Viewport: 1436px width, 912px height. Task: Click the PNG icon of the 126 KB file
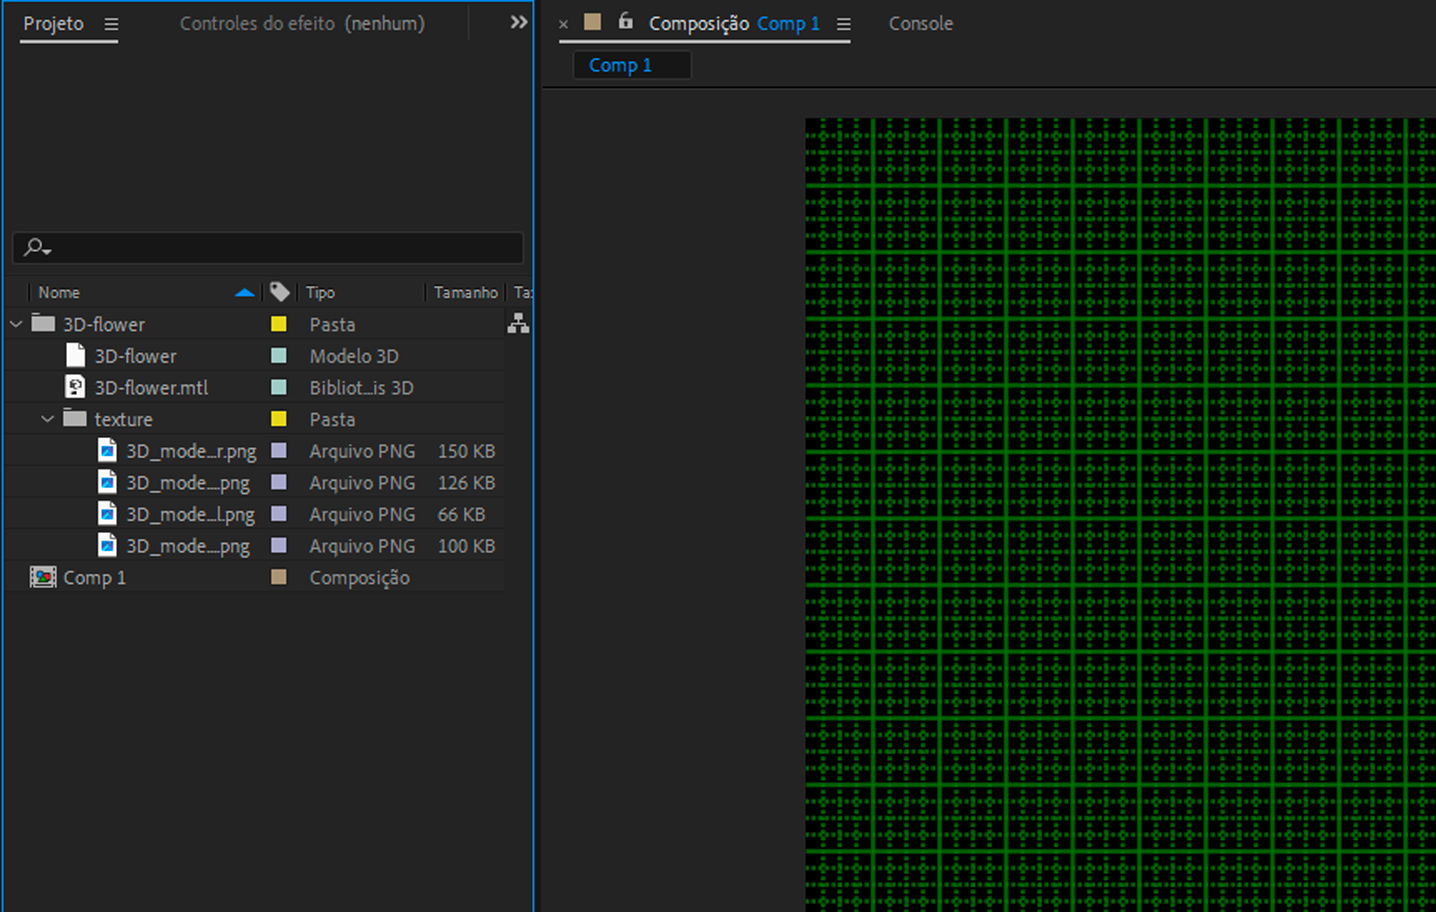(x=107, y=482)
